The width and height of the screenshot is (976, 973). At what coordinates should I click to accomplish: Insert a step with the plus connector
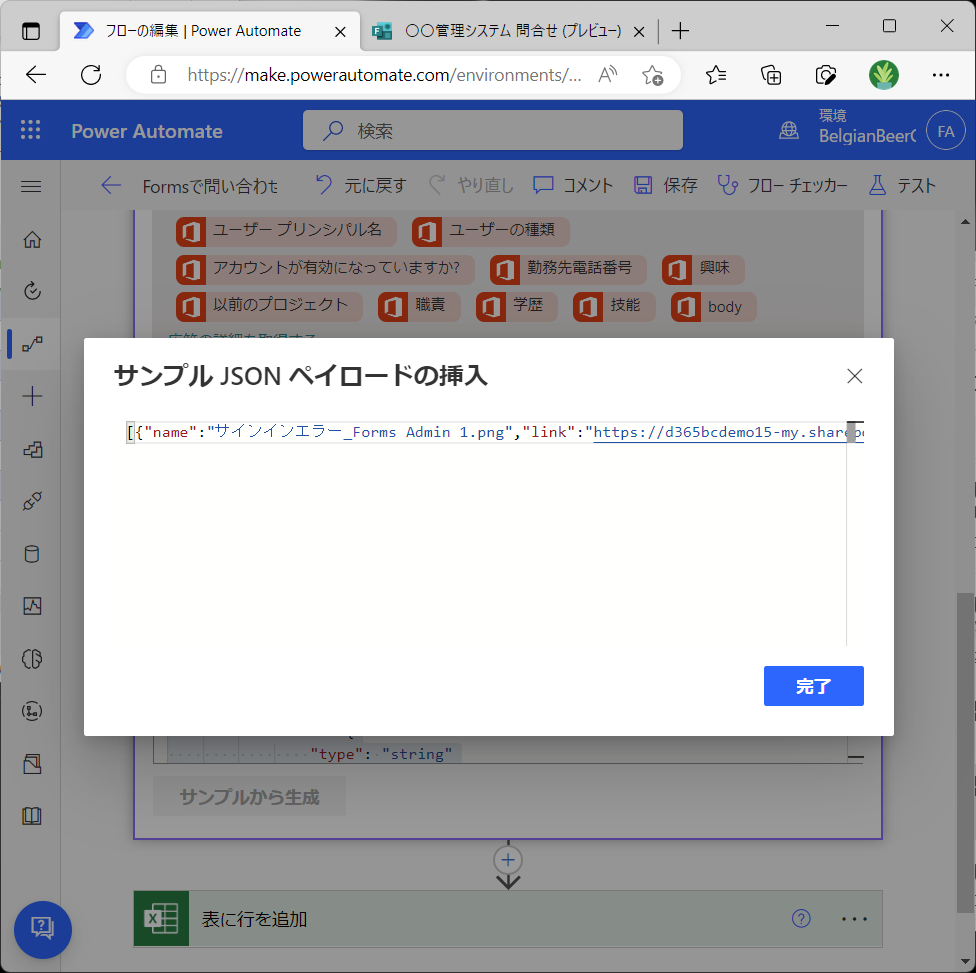click(x=508, y=860)
